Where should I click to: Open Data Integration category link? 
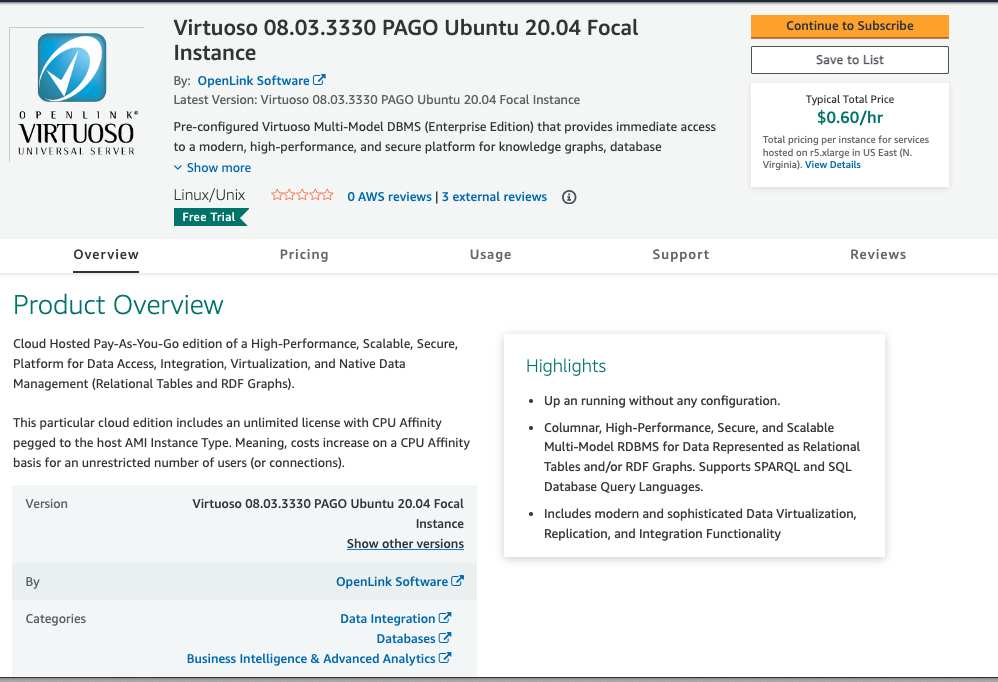[x=388, y=619]
